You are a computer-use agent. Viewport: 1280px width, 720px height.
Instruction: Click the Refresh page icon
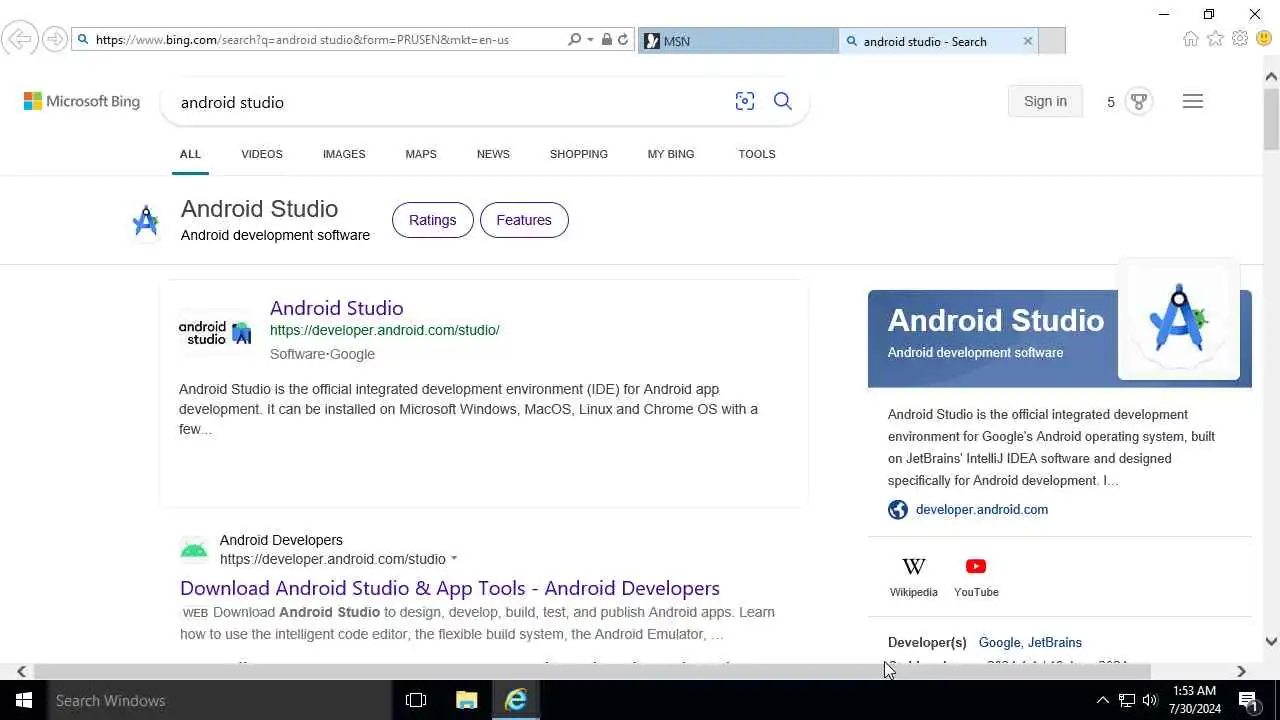[x=623, y=40]
